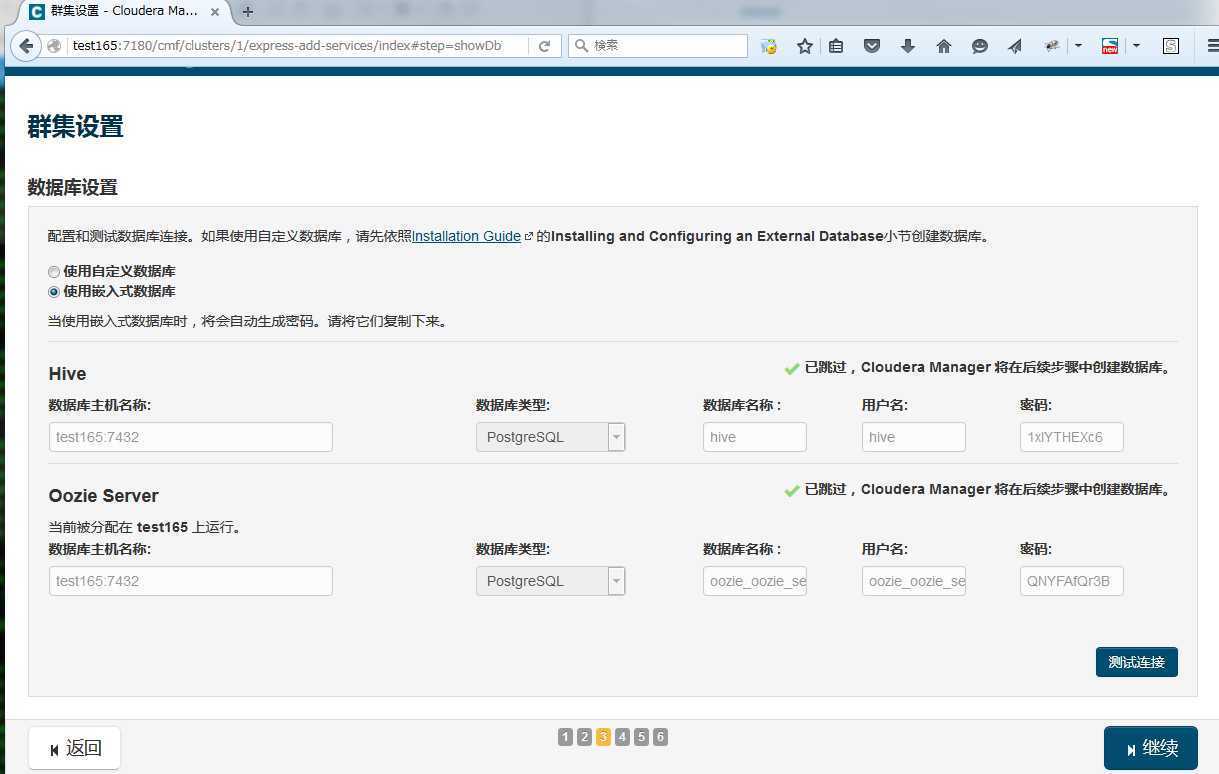Open a new browser tab
Screen dimensions: 1219x774
tap(248, 12)
